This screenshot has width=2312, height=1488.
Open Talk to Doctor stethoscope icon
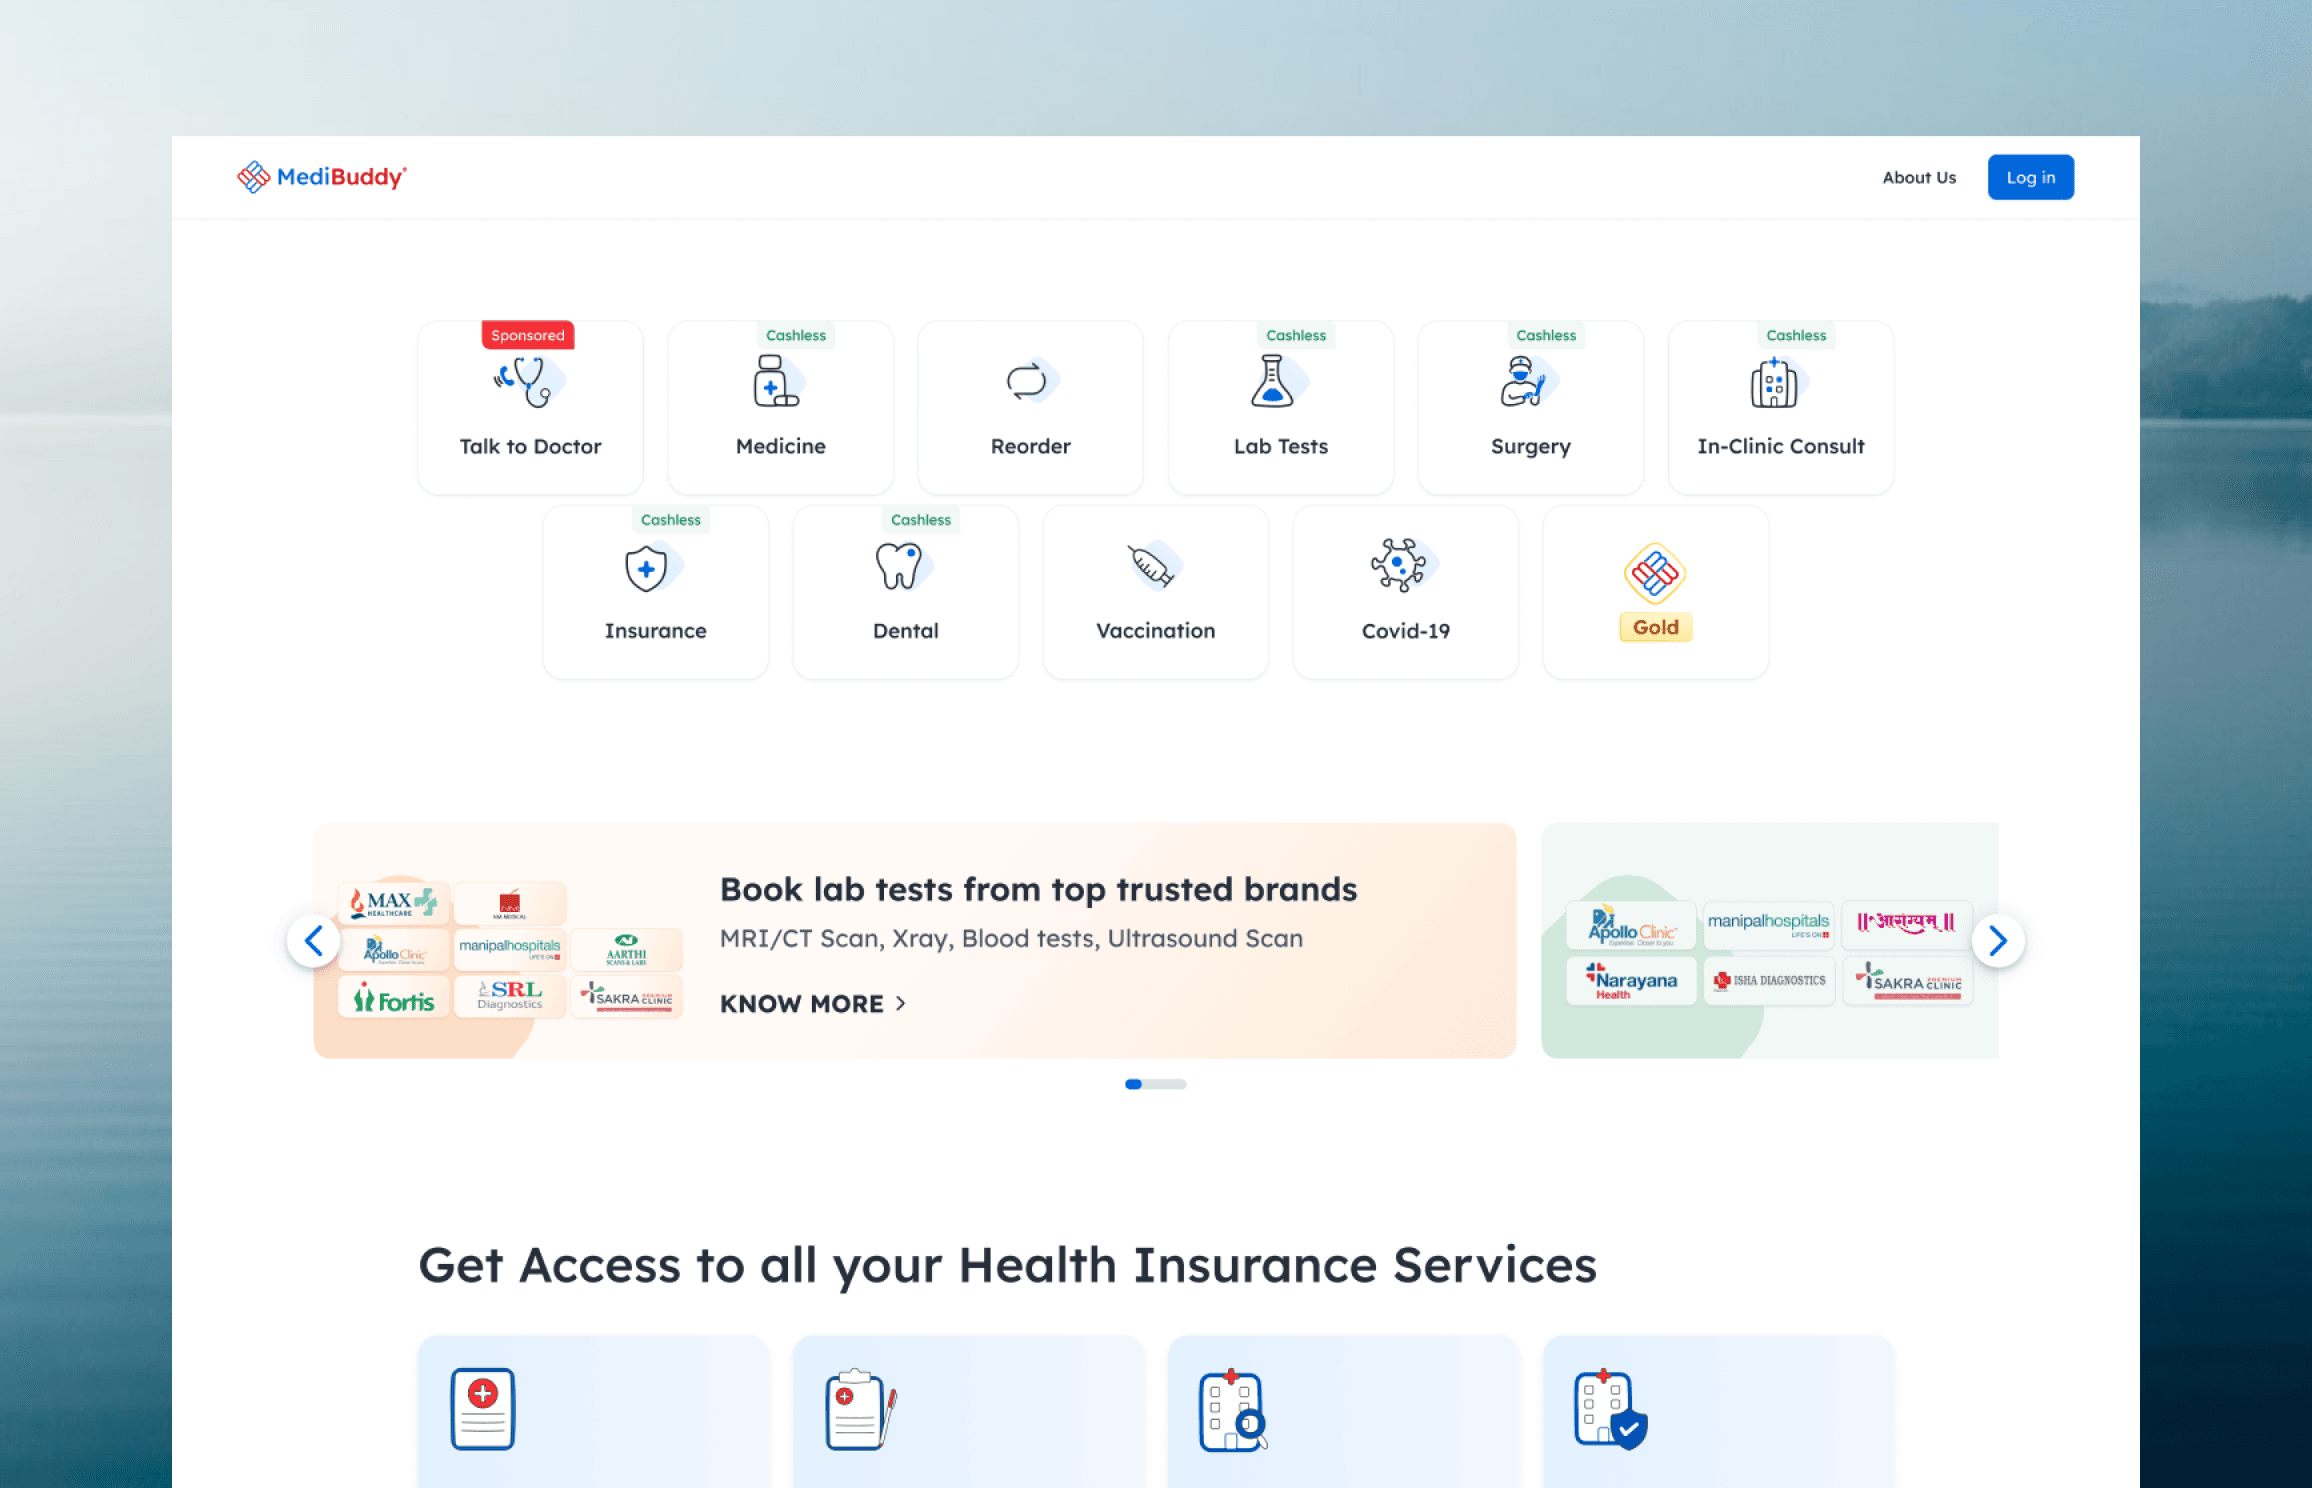coord(528,382)
